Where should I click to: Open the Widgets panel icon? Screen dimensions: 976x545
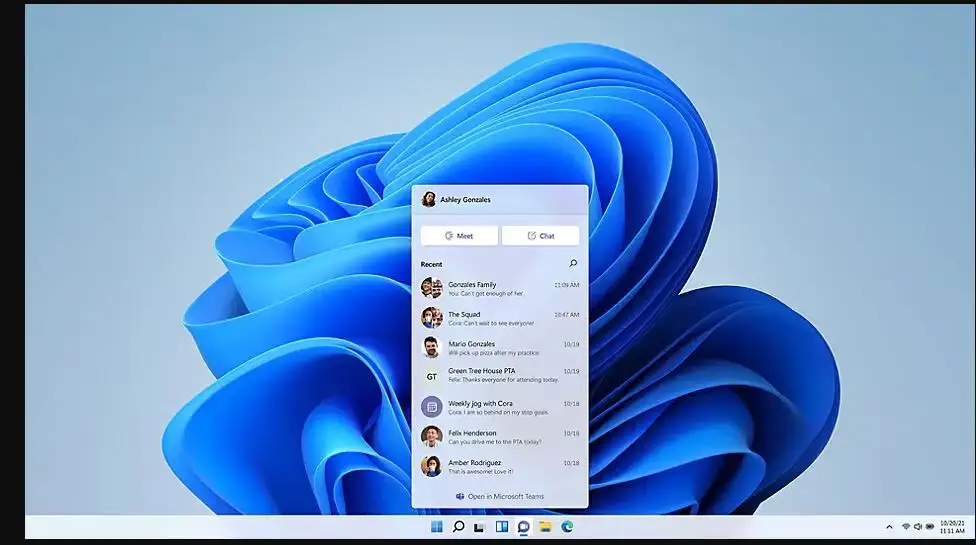coord(502,527)
